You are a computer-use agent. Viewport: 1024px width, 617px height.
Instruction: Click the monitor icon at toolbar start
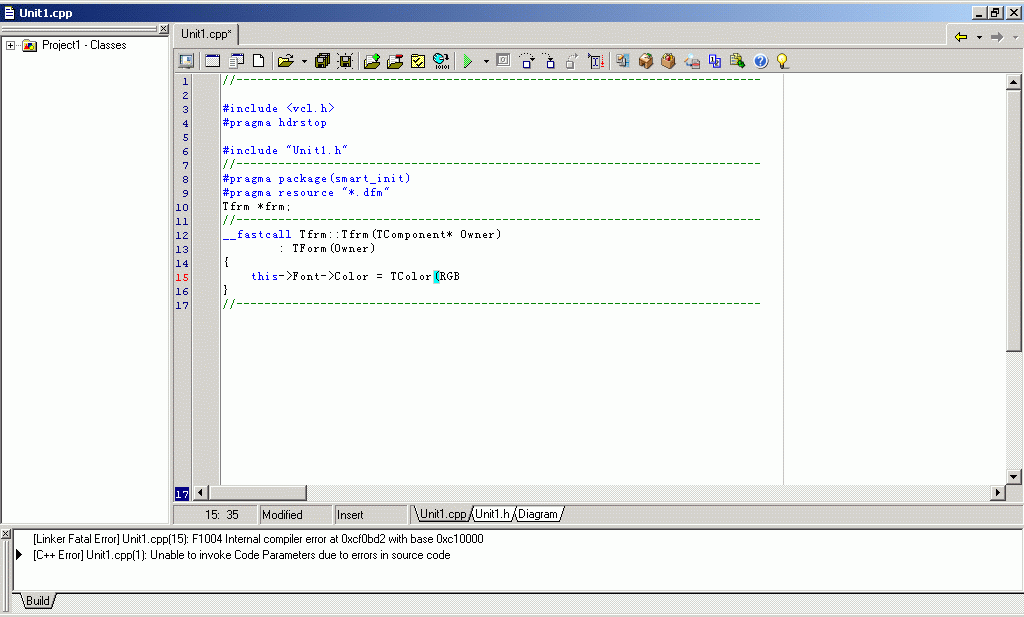coord(186,61)
